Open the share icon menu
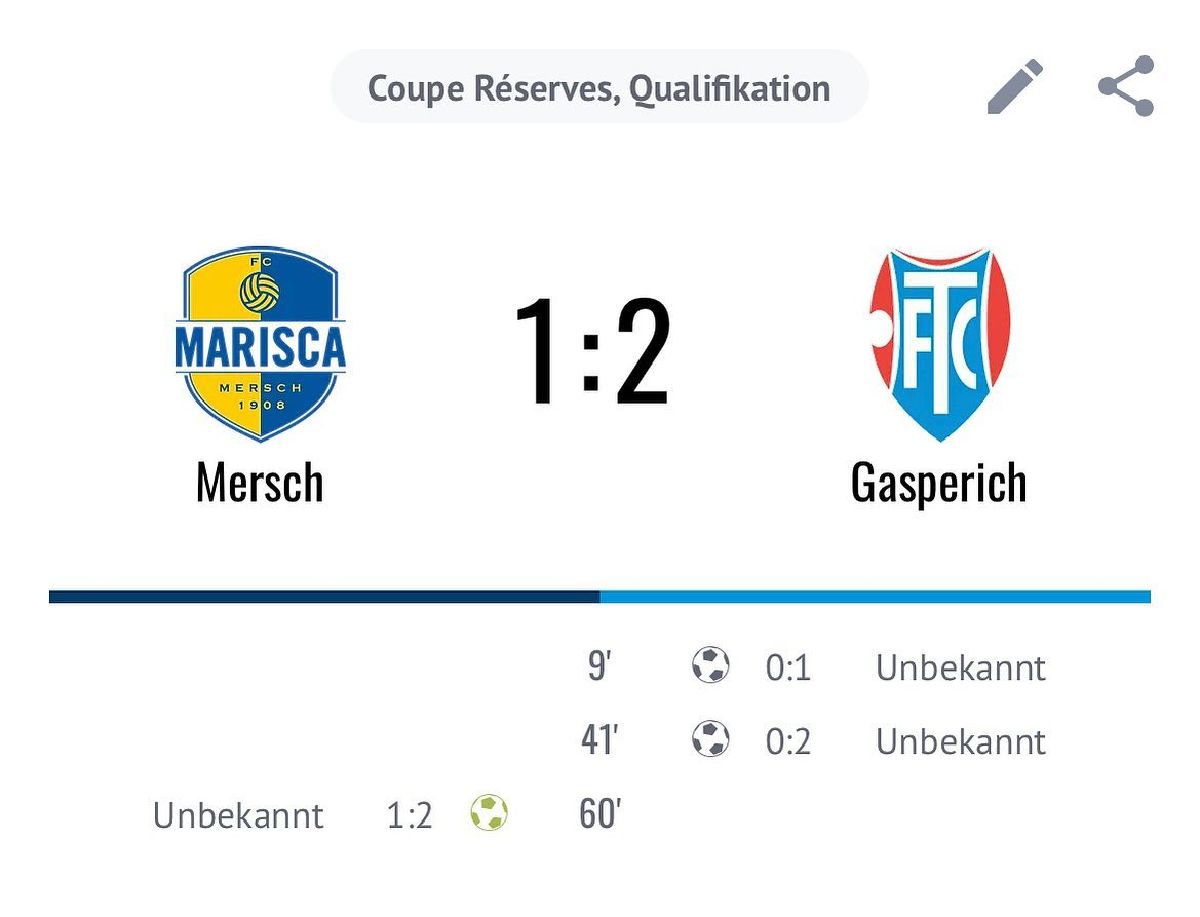The image size is (1200, 917). tap(1126, 86)
